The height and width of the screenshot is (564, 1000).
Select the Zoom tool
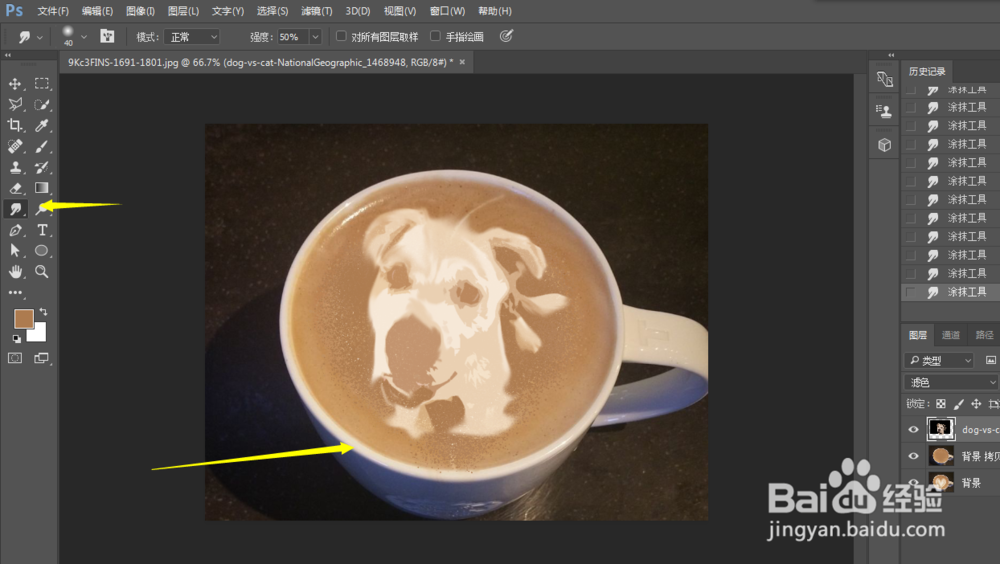[41, 272]
